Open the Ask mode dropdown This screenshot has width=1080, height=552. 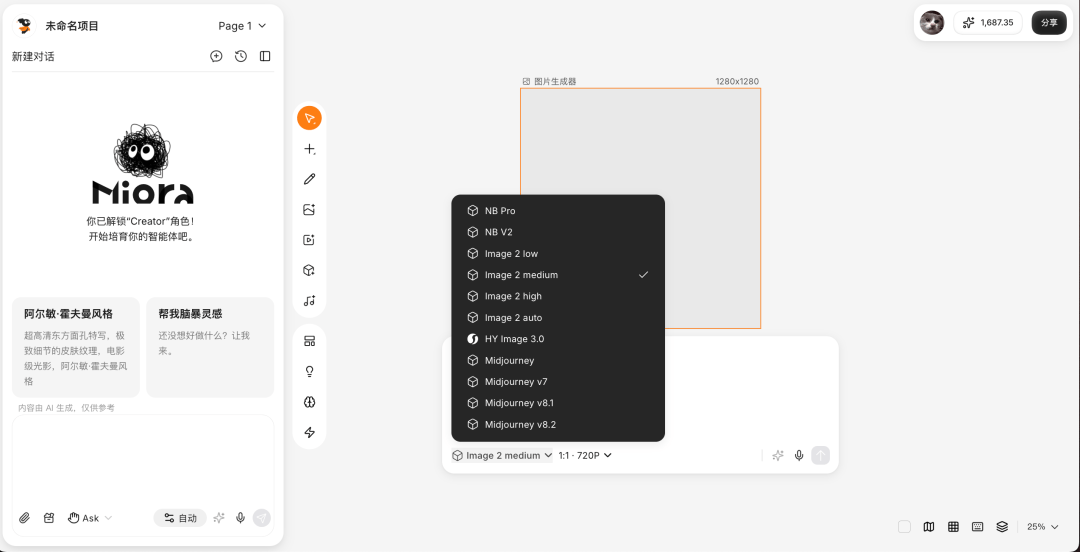90,518
